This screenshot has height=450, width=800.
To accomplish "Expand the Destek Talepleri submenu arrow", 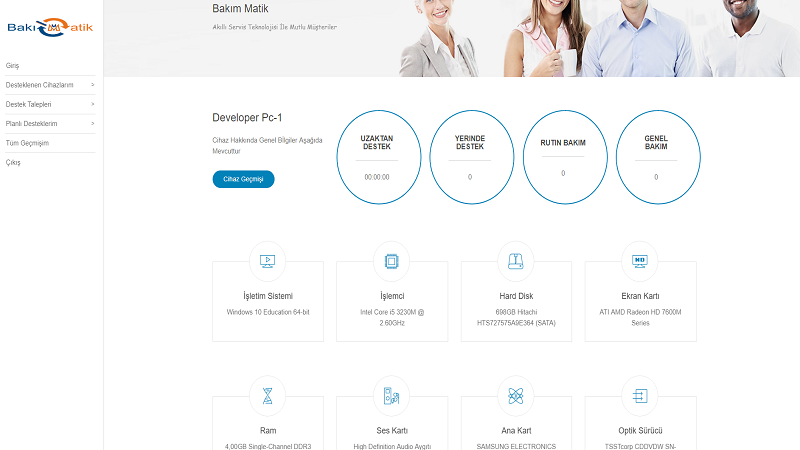I will [x=93, y=104].
